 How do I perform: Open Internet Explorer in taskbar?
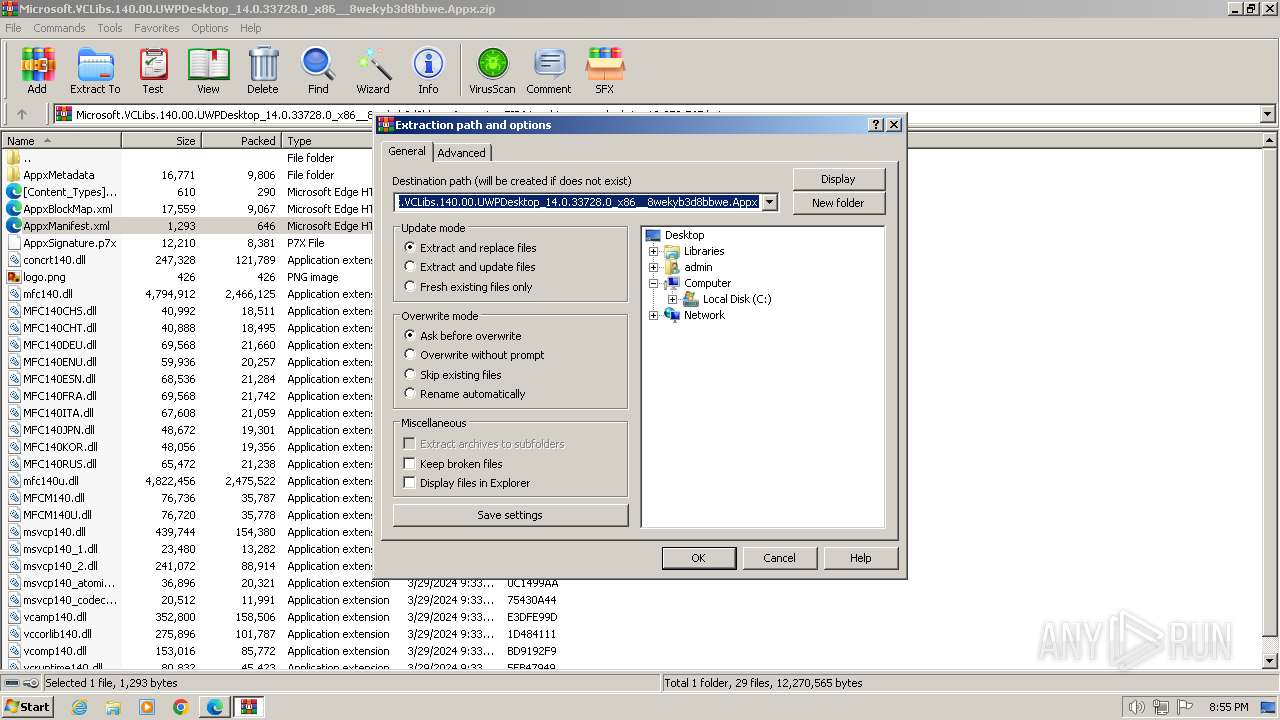(79, 707)
